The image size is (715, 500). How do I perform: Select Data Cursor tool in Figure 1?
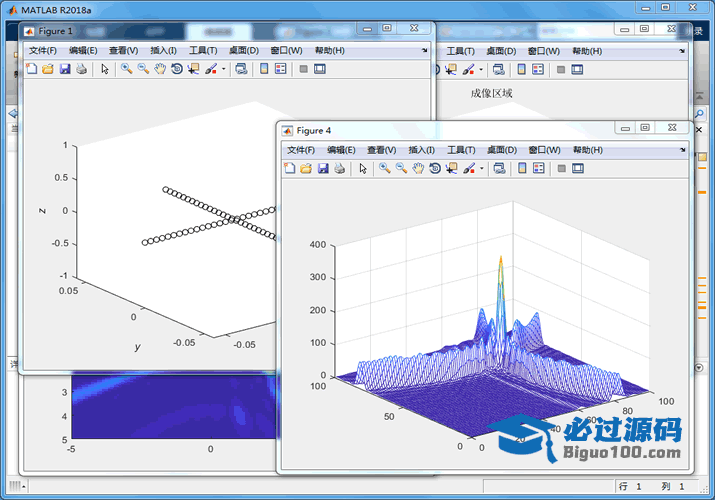pyautogui.click(x=194, y=69)
